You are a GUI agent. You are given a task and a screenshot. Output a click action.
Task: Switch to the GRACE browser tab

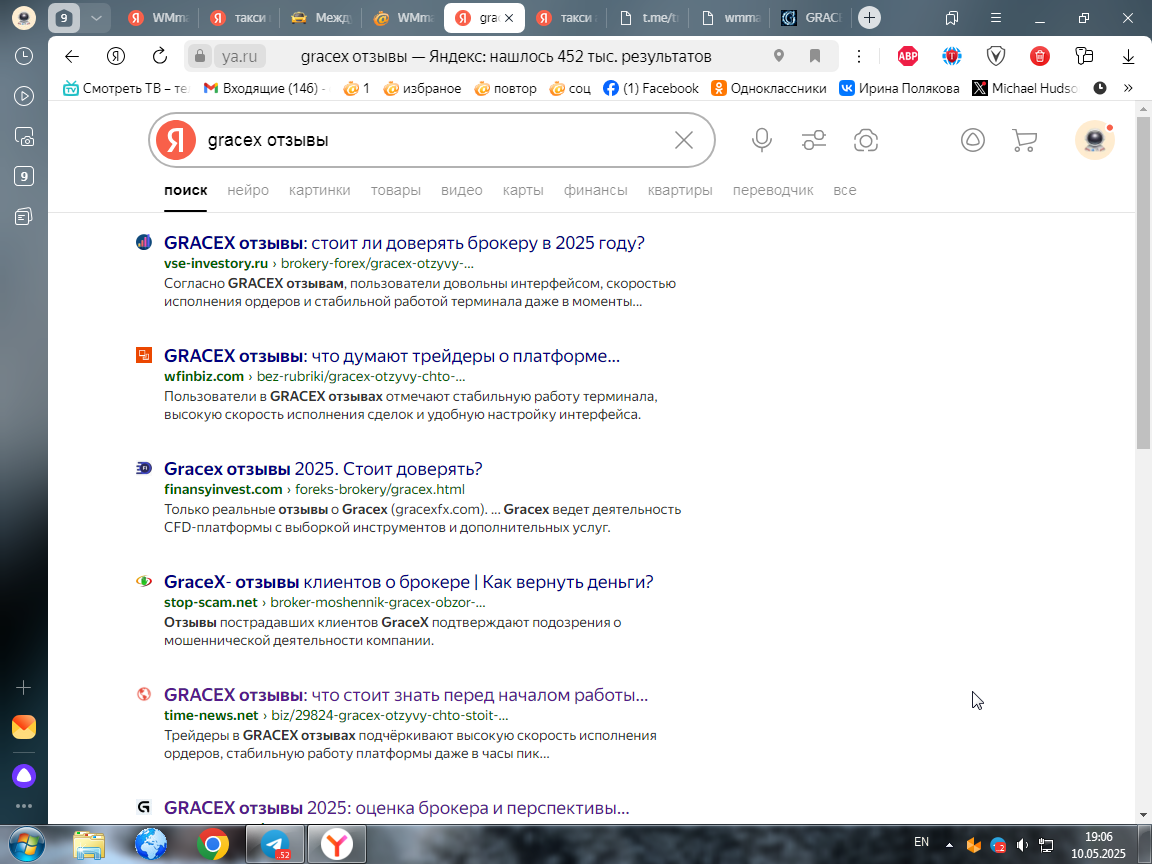pyautogui.click(x=811, y=18)
